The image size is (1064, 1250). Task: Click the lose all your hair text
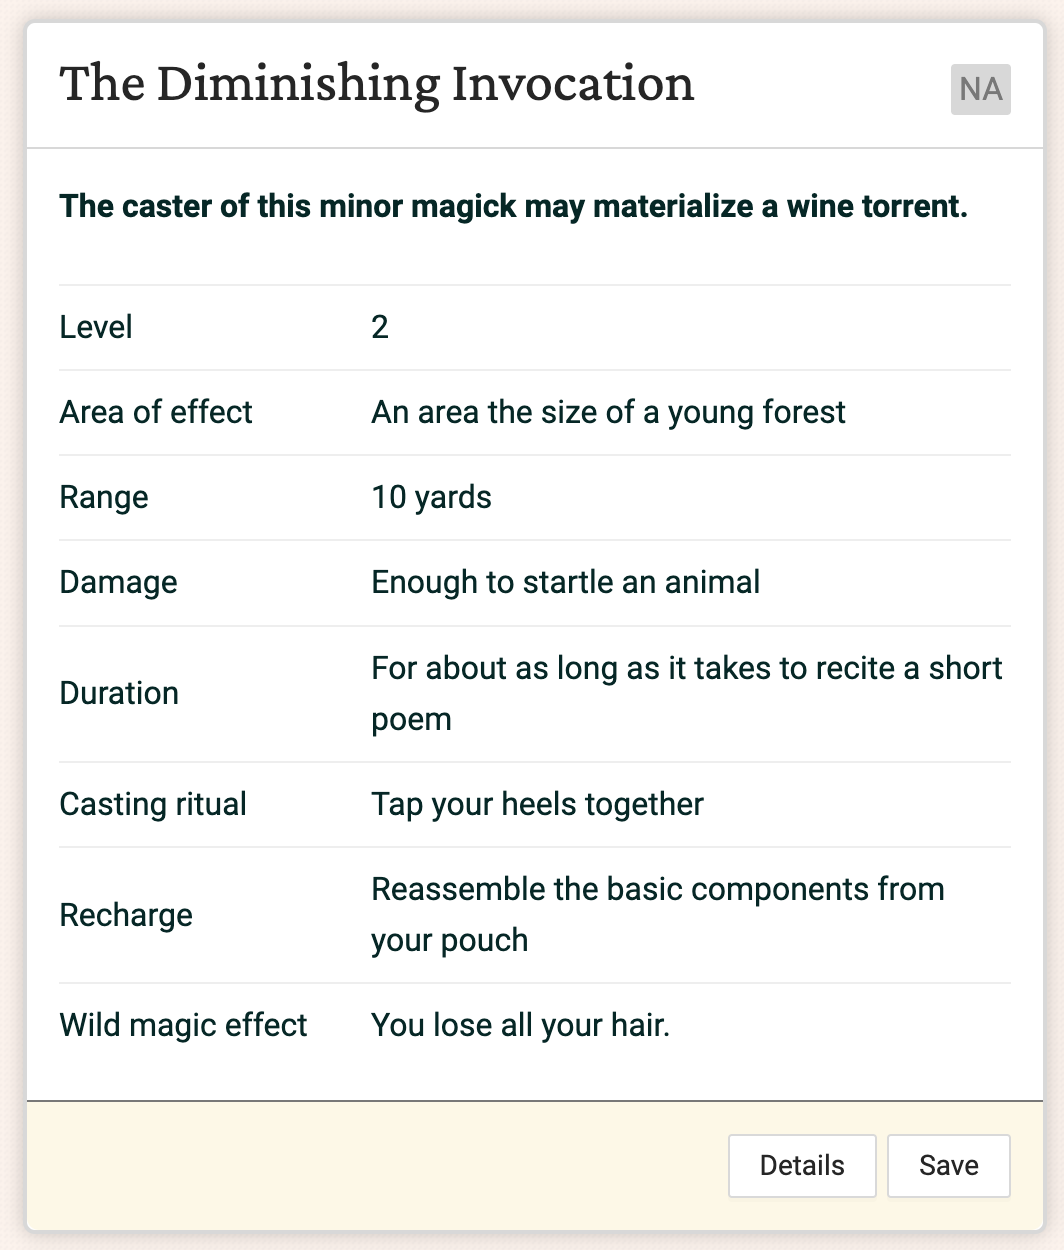point(521,1024)
